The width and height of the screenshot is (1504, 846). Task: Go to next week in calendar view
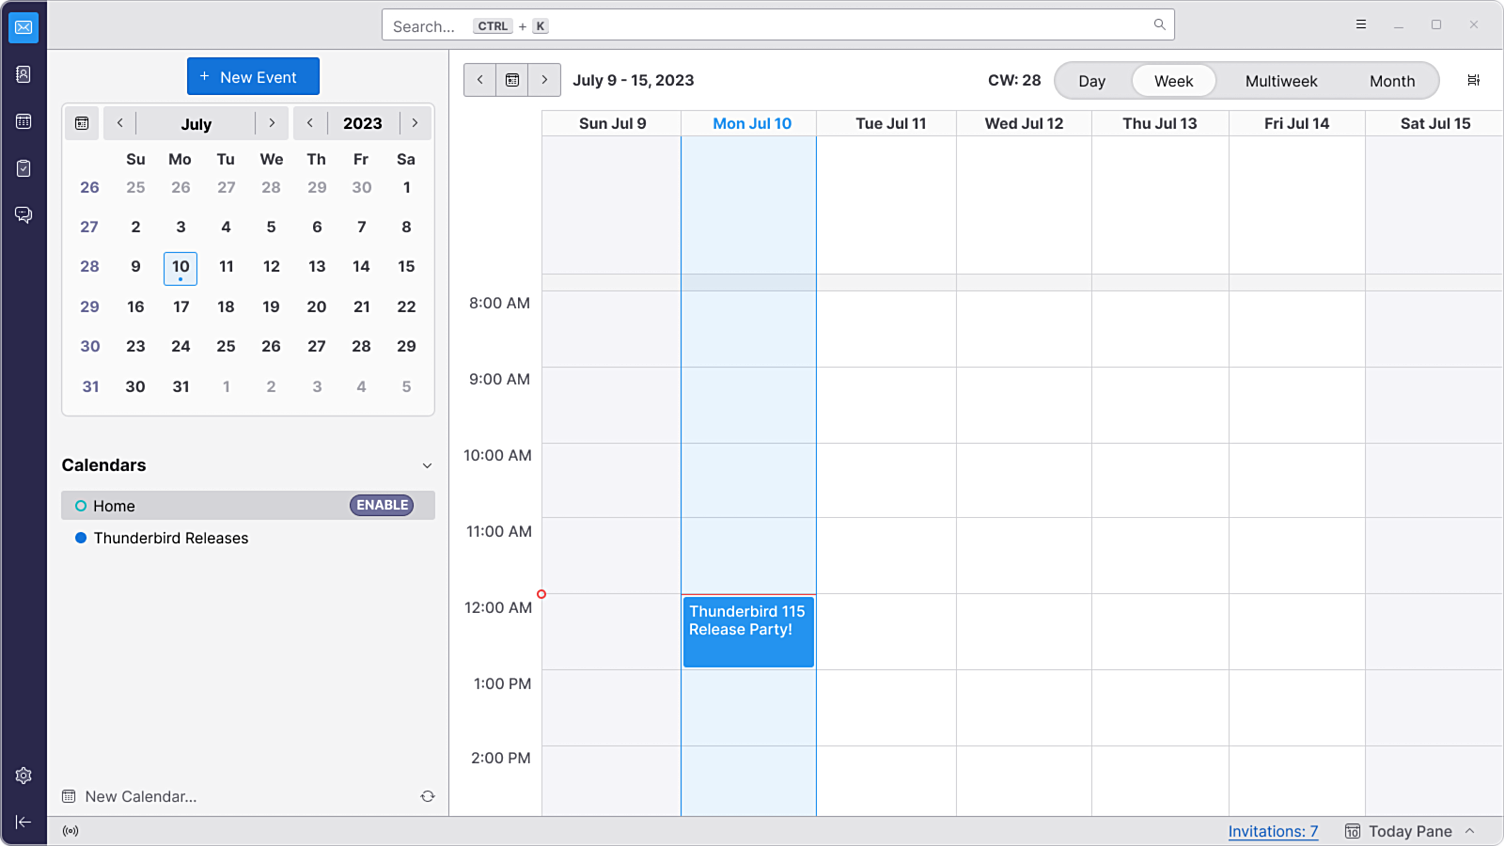point(544,80)
